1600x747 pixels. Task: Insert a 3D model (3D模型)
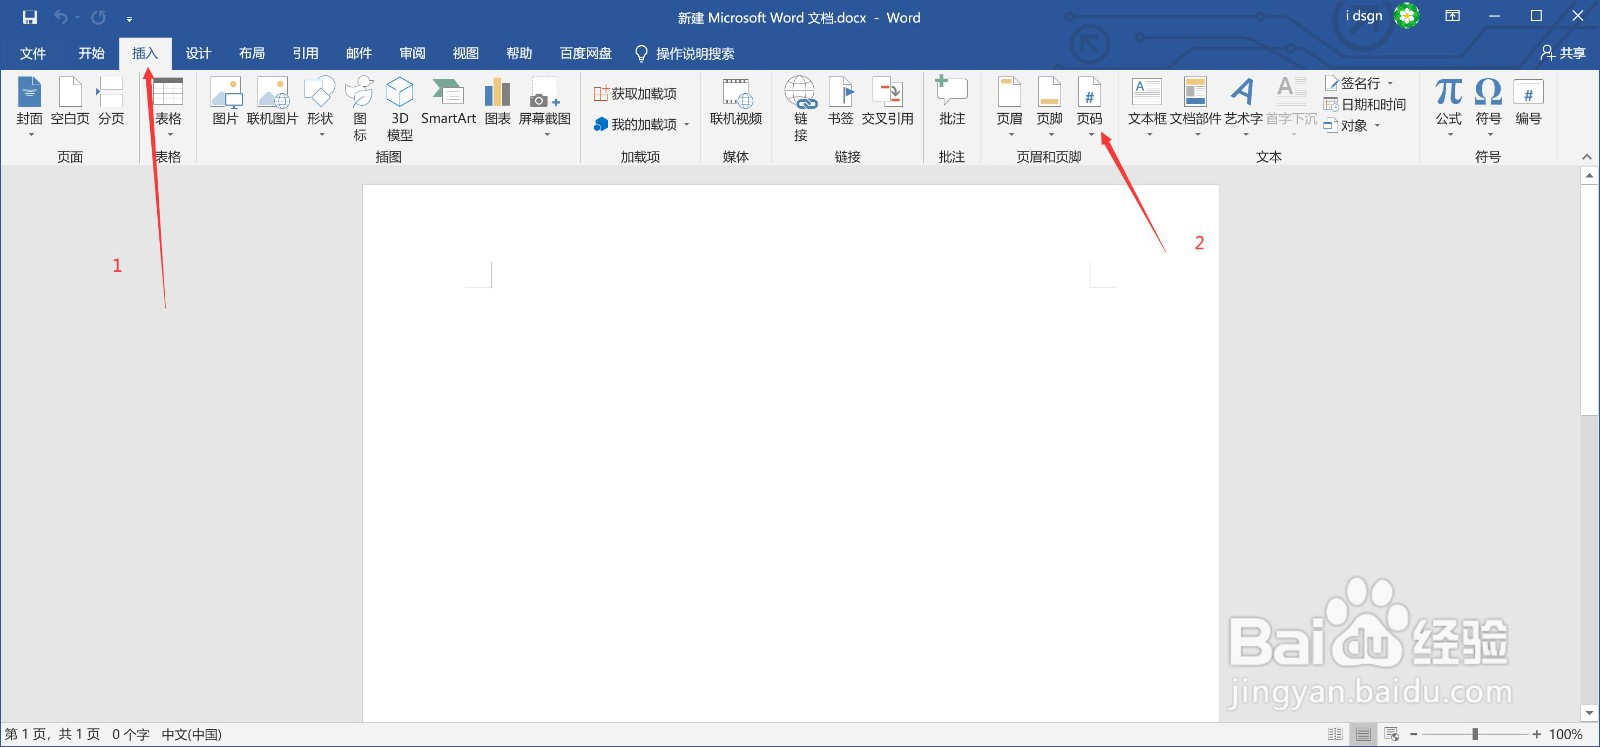point(400,108)
